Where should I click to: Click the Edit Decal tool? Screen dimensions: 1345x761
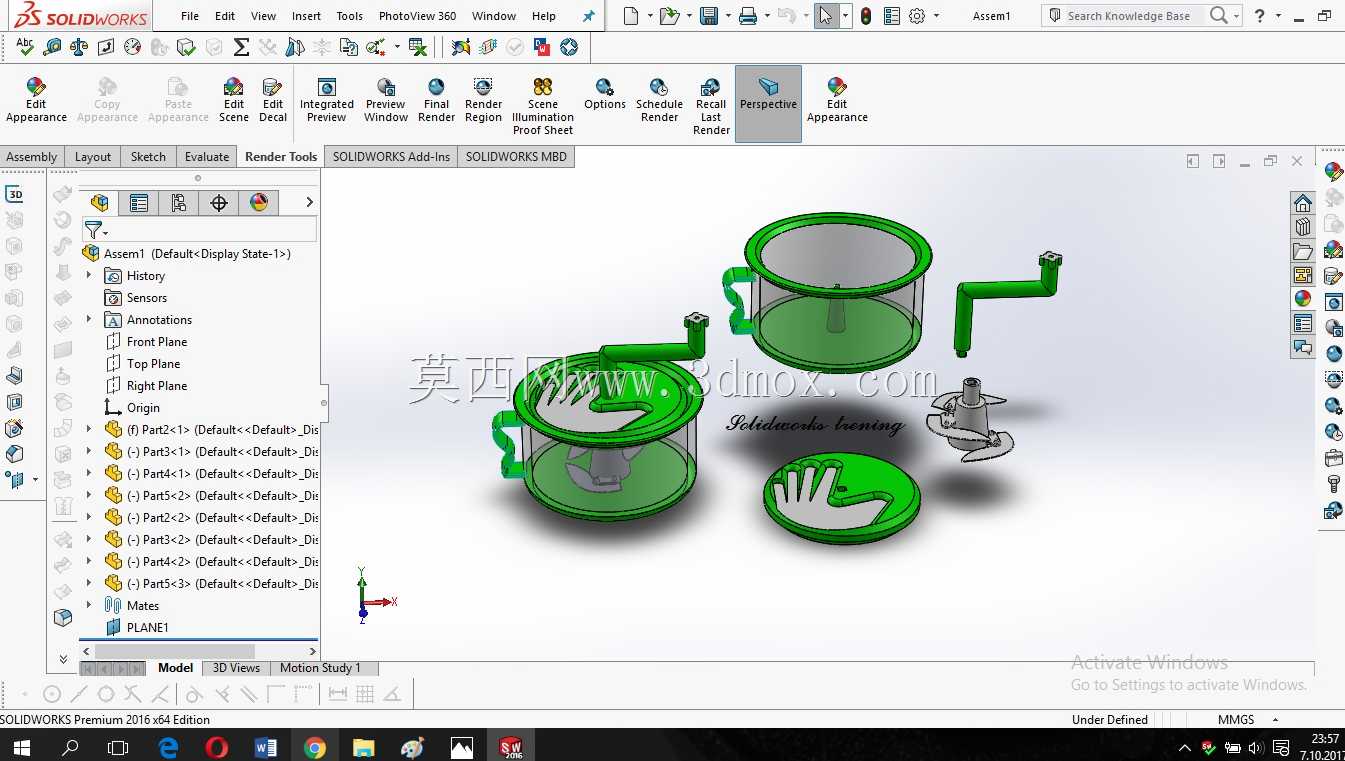[x=273, y=99]
